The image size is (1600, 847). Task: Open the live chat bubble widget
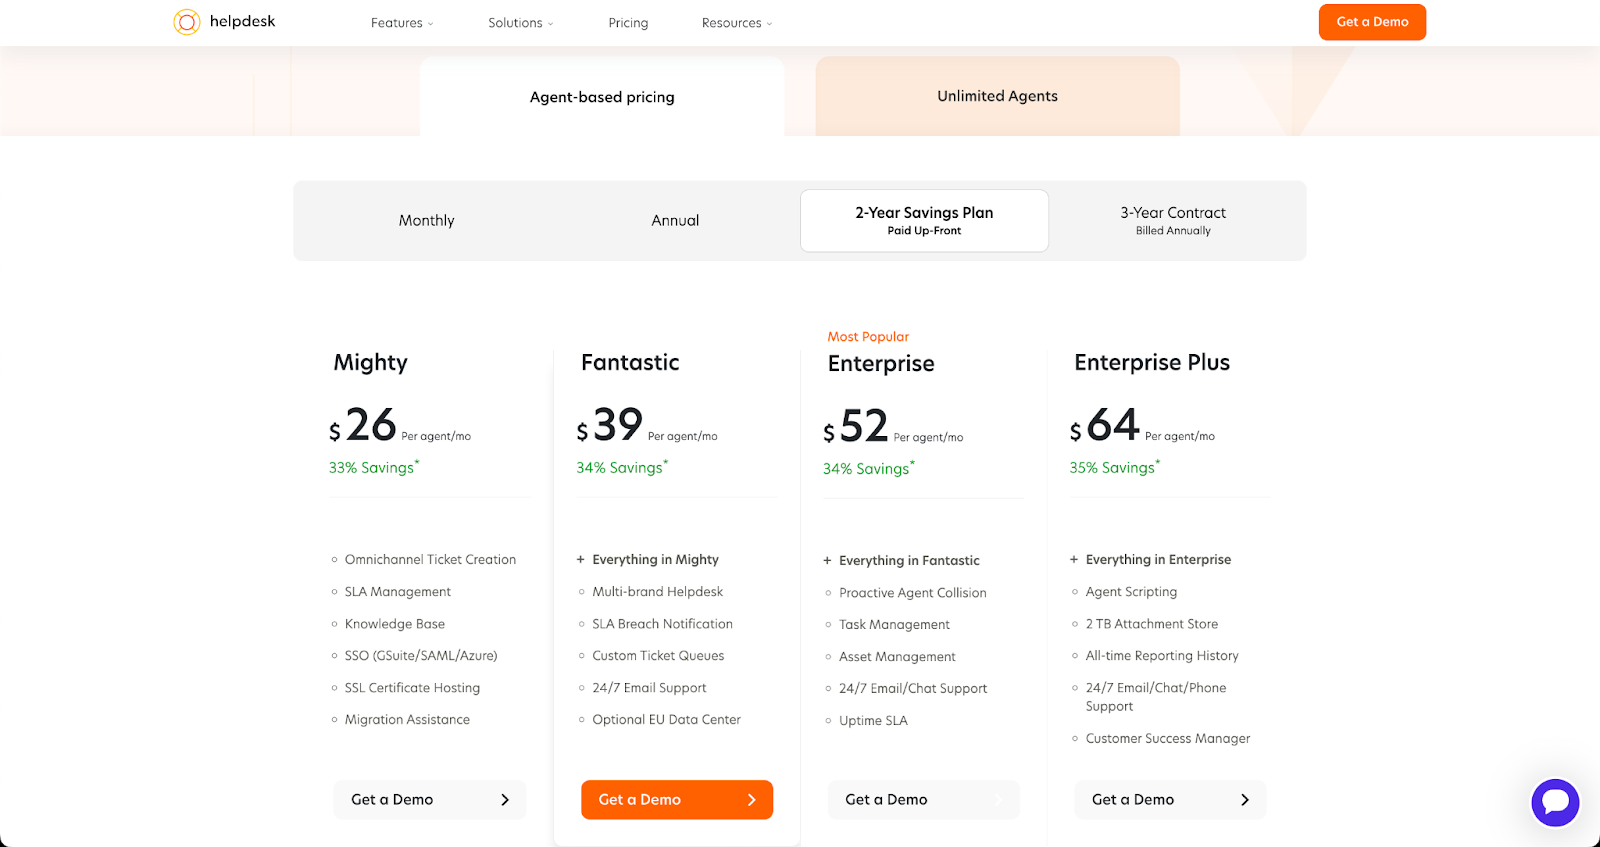(1555, 802)
